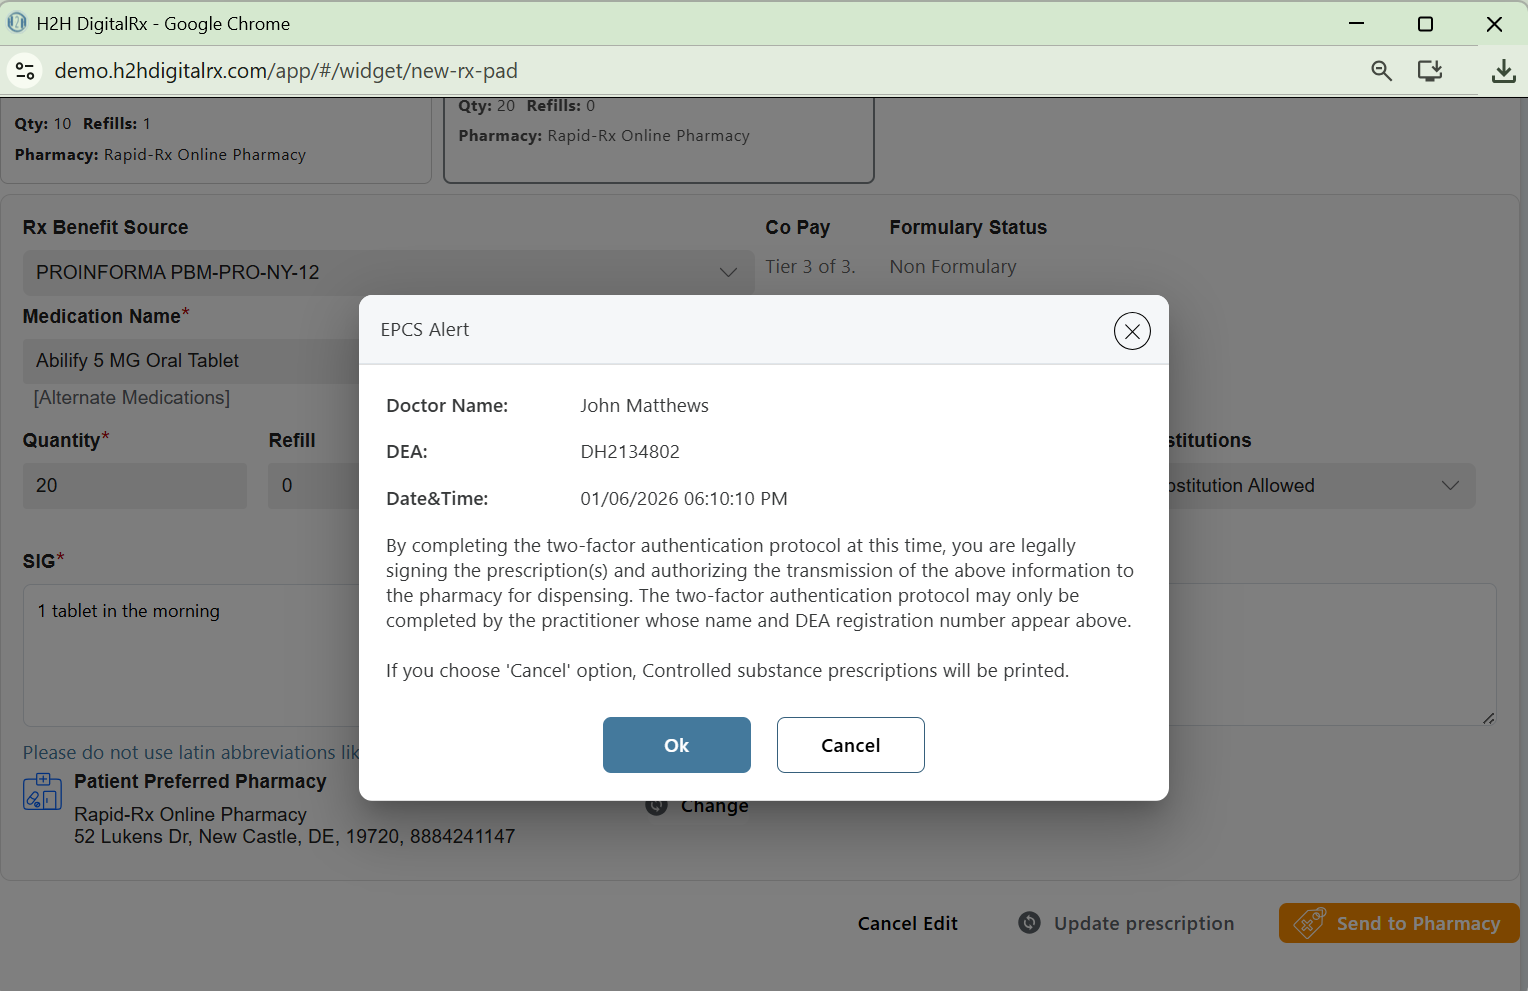Click Ok to confirm EPCS authentication
The width and height of the screenshot is (1528, 991).
coord(676,745)
